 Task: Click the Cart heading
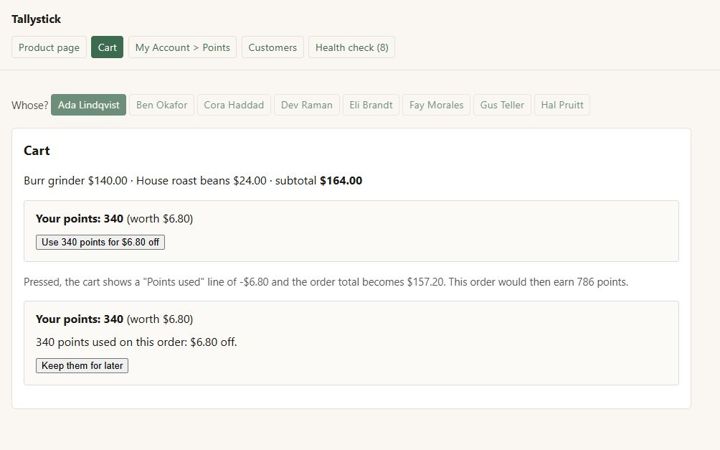[37, 151]
